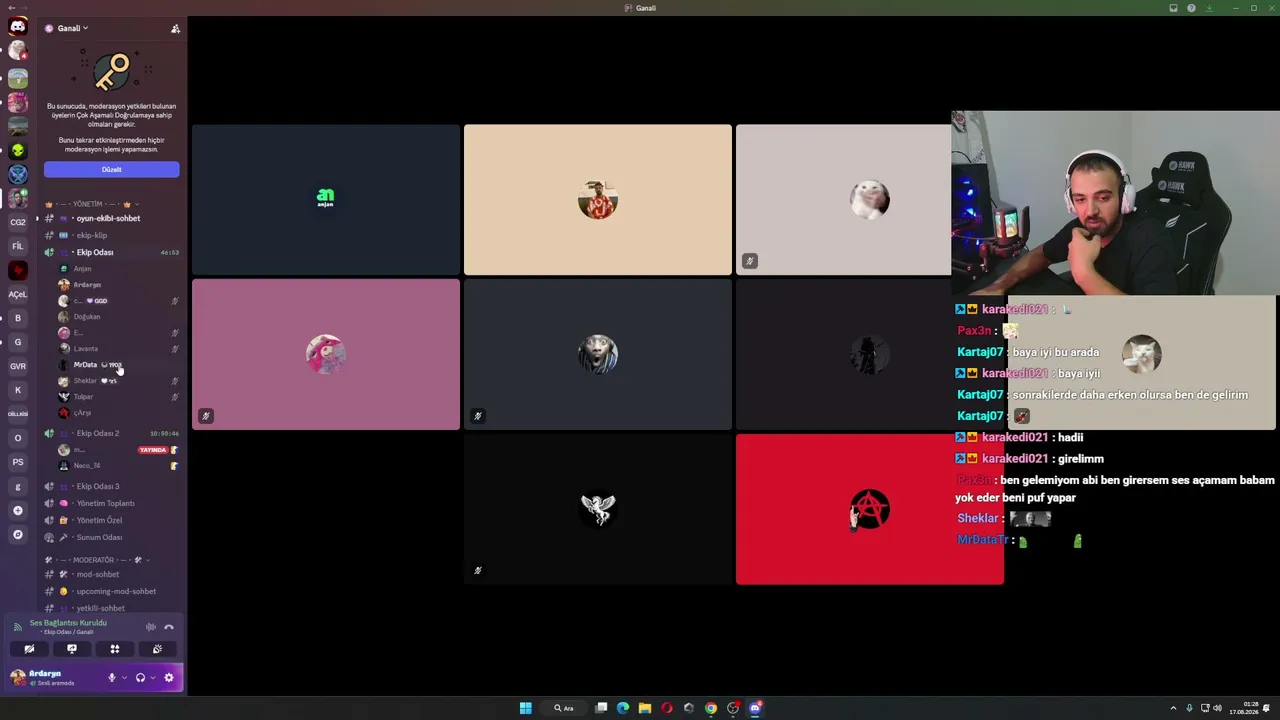Click Add a Server plus icon
This screenshot has width=1280, height=720.
18,510
